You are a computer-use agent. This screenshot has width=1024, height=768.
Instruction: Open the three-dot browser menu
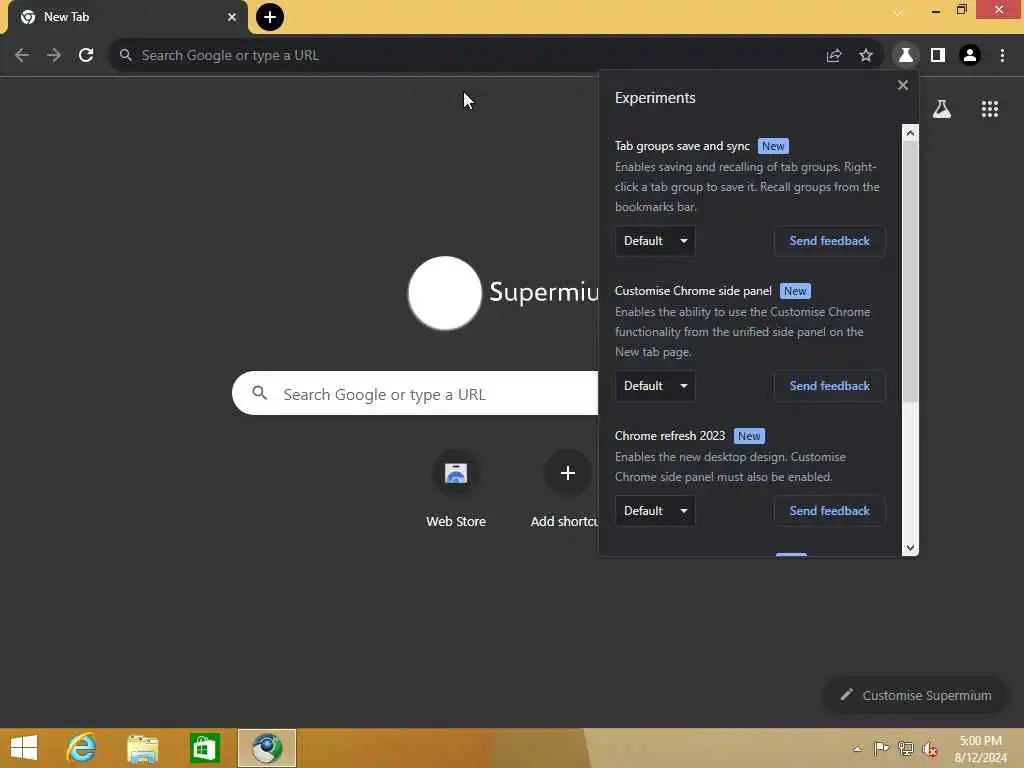tap(1002, 56)
